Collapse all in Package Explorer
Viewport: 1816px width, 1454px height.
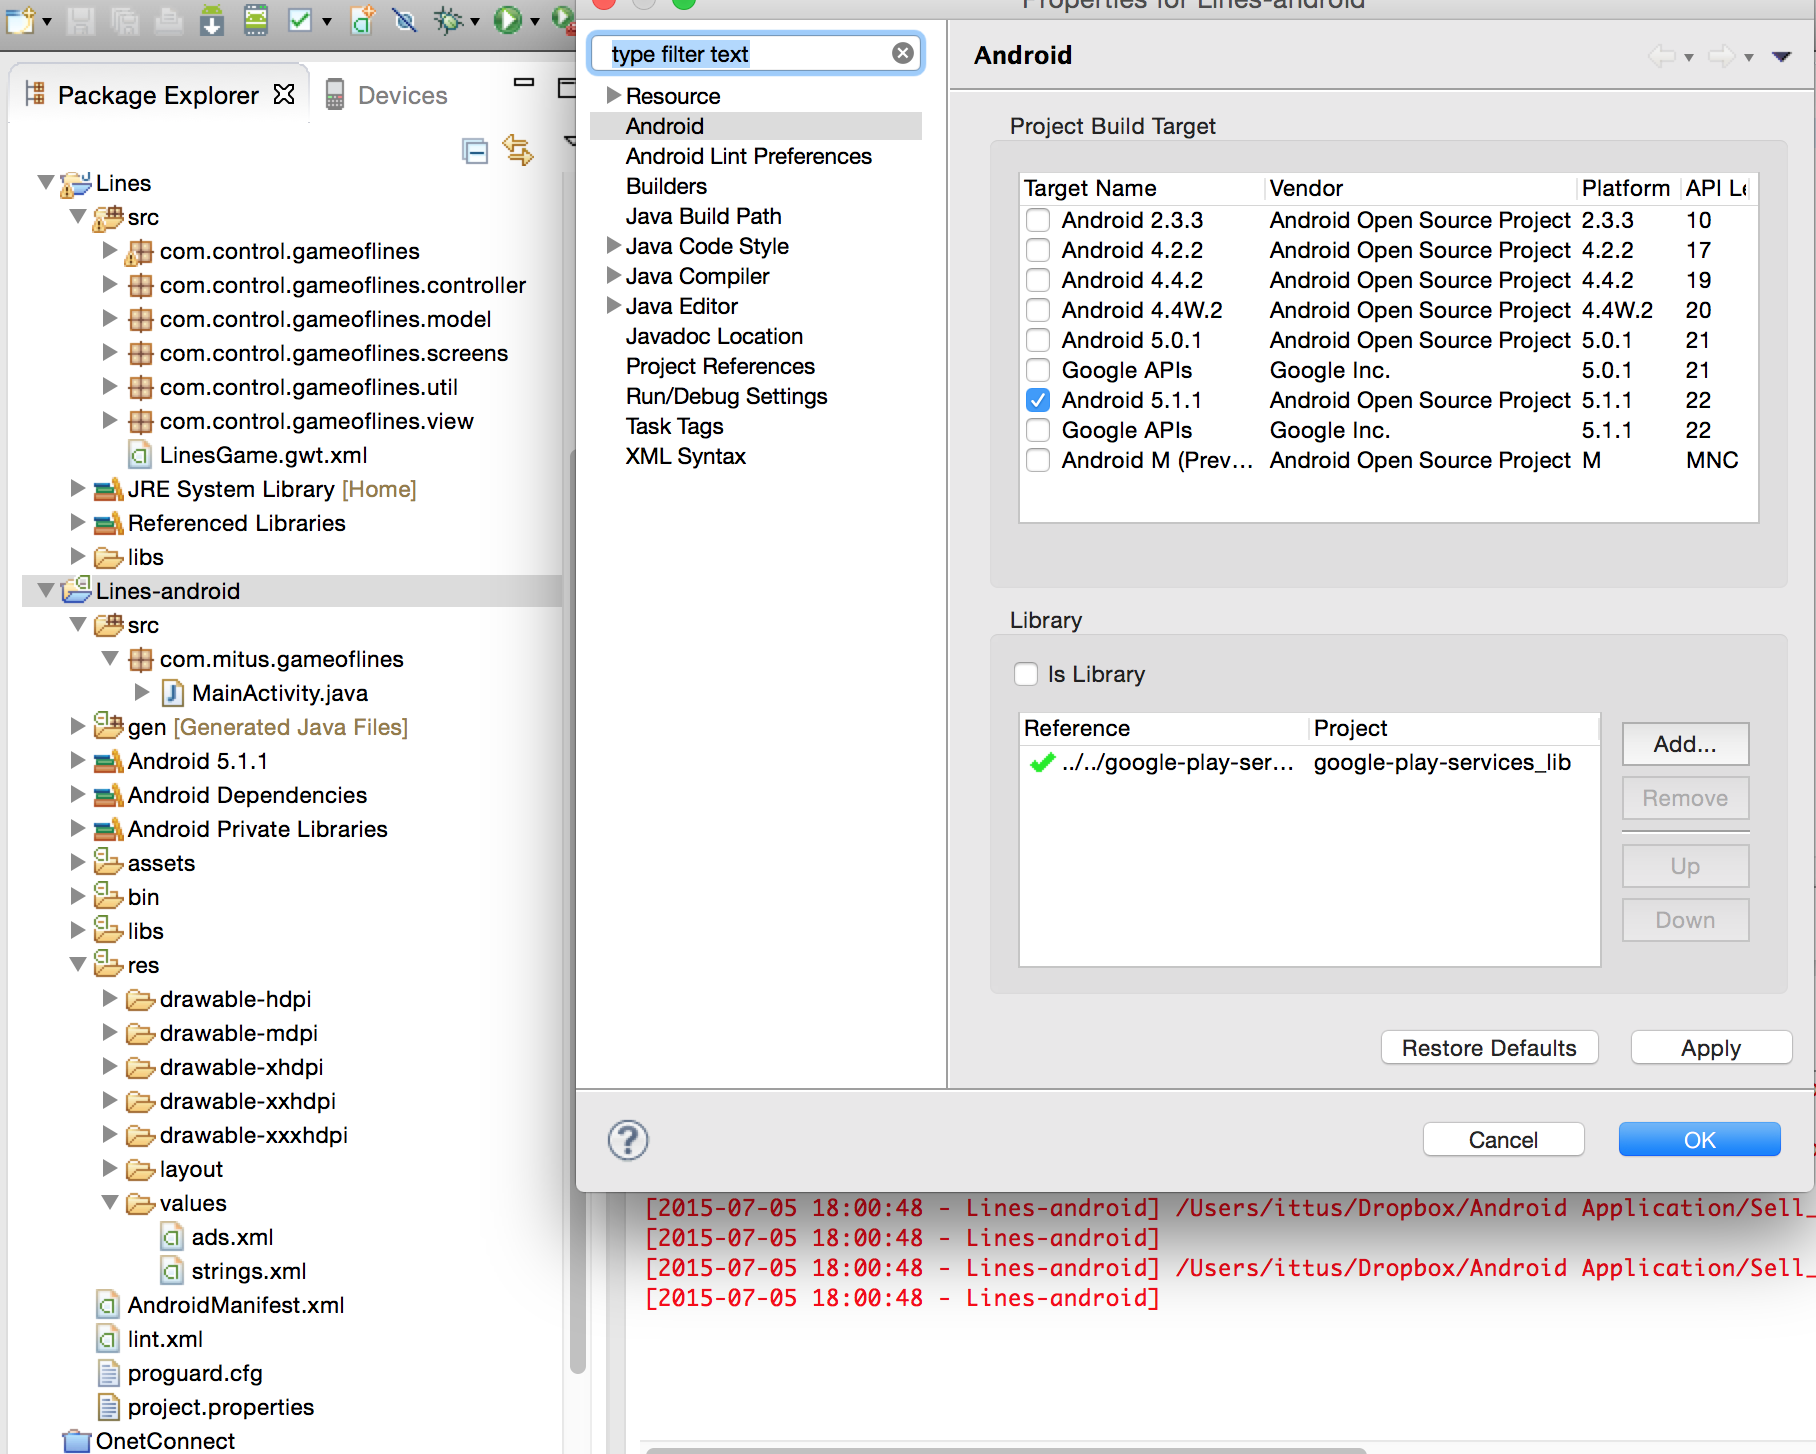pyautogui.click(x=475, y=151)
